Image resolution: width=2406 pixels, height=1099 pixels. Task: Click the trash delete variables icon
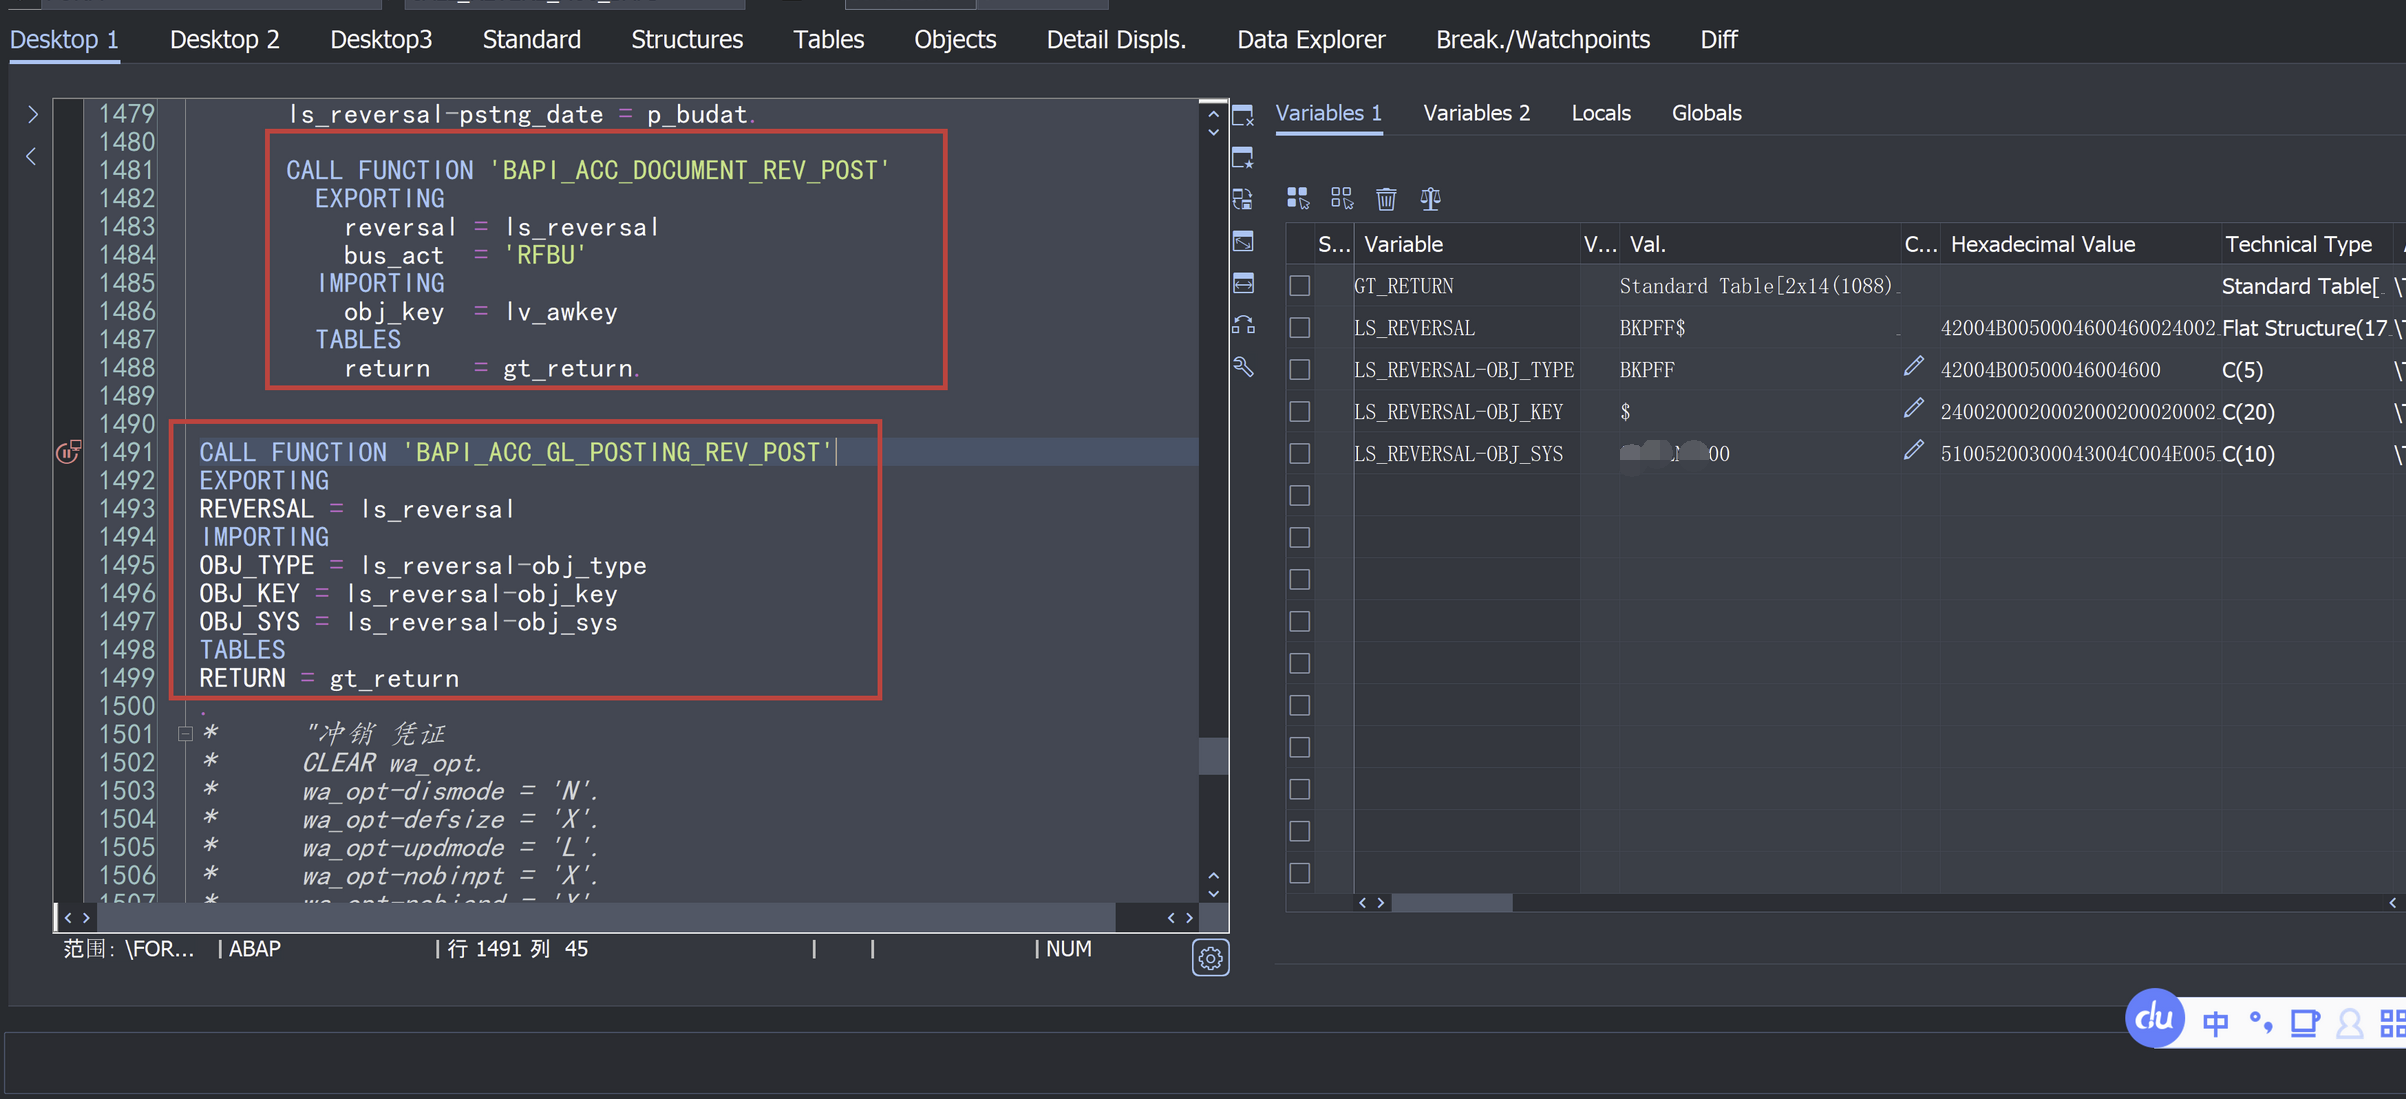pos(1386,199)
